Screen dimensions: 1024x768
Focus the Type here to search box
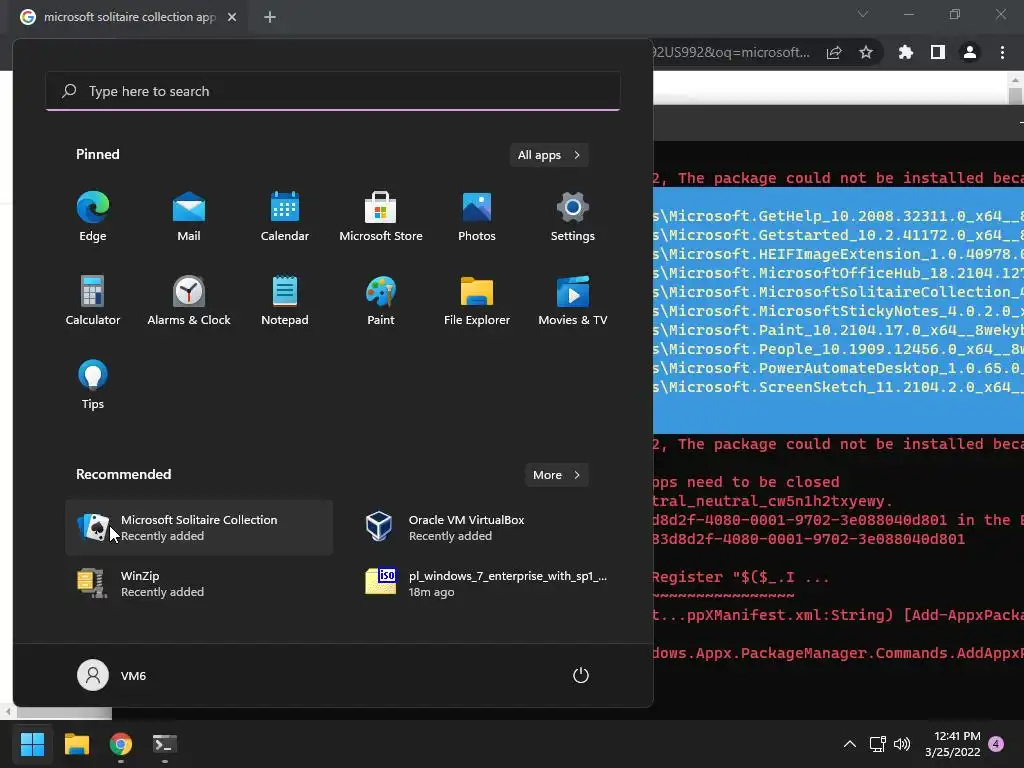[333, 91]
